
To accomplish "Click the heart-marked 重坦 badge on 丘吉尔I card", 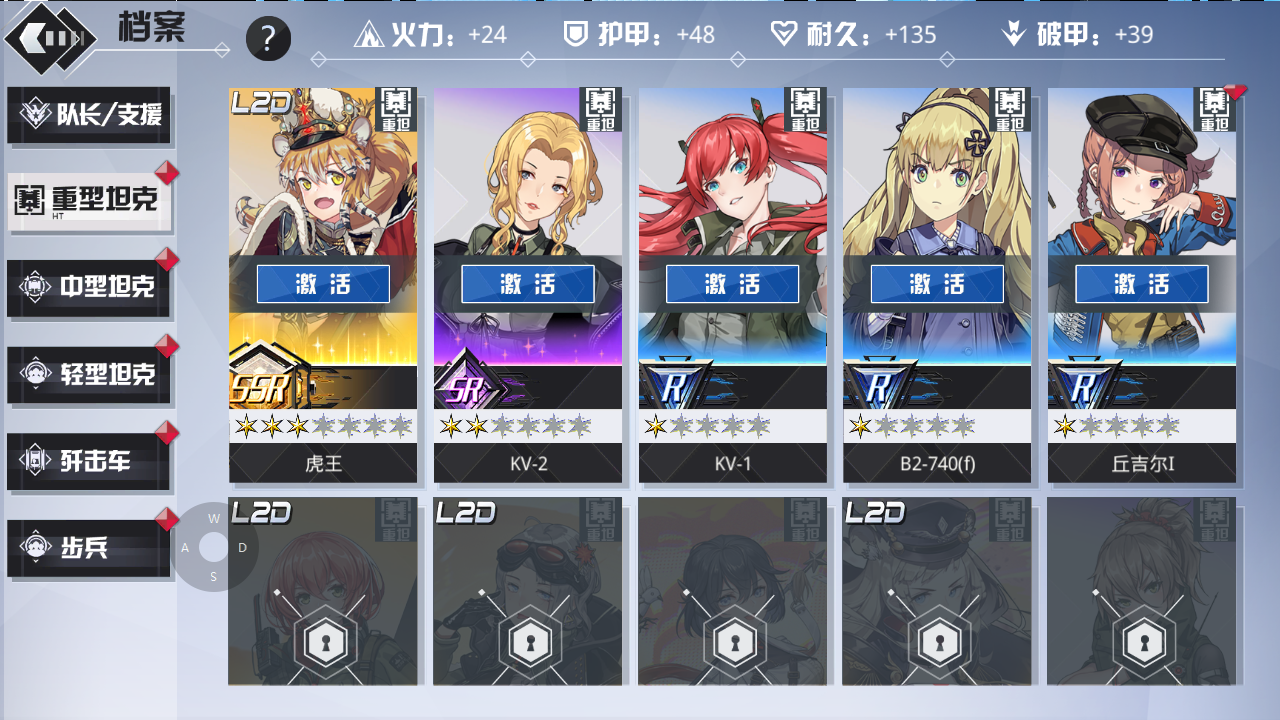I will click(x=1215, y=109).
